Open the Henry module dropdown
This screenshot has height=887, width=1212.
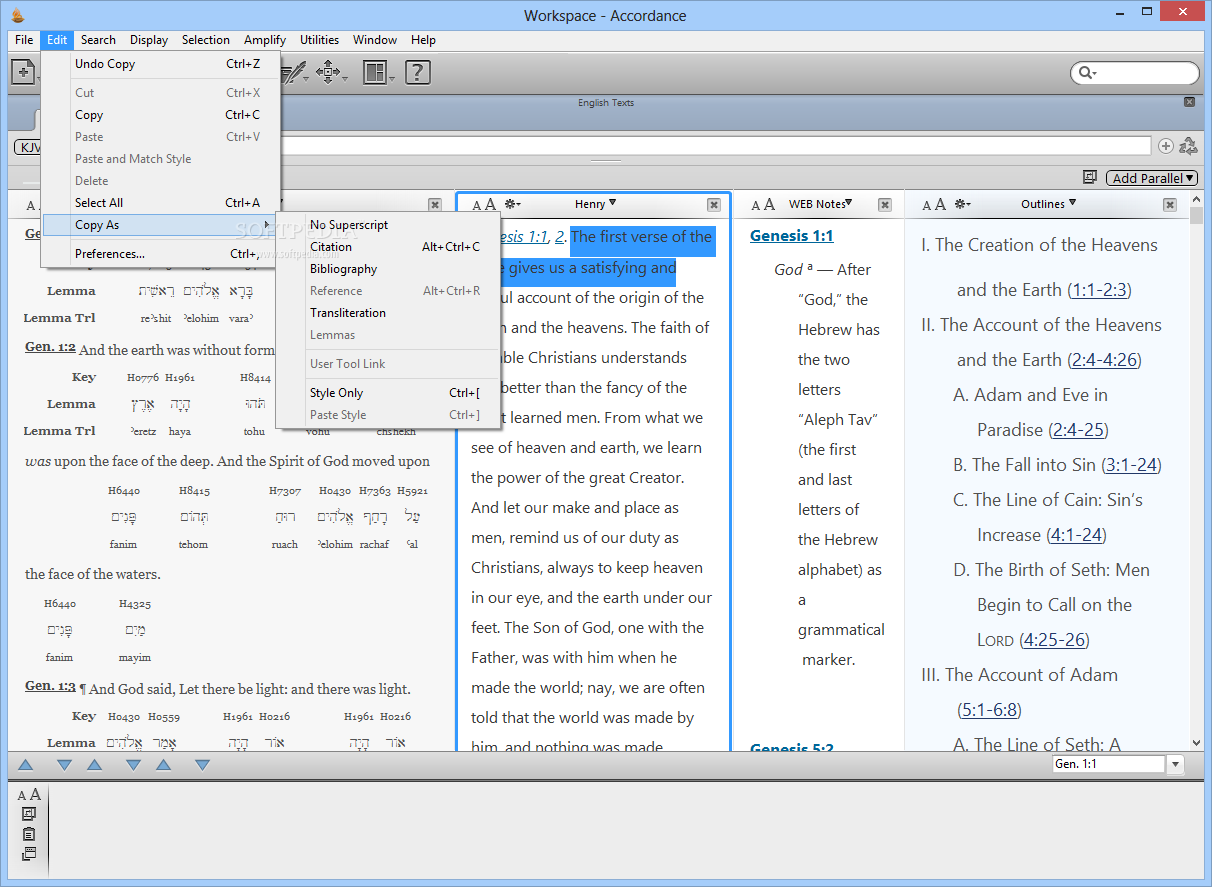tap(595, 204)
